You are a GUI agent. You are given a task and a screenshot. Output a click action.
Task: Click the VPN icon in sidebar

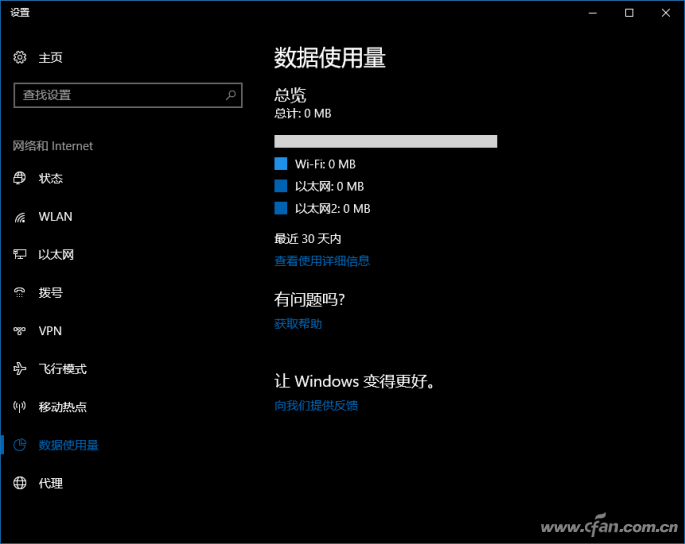click(20, 331)
